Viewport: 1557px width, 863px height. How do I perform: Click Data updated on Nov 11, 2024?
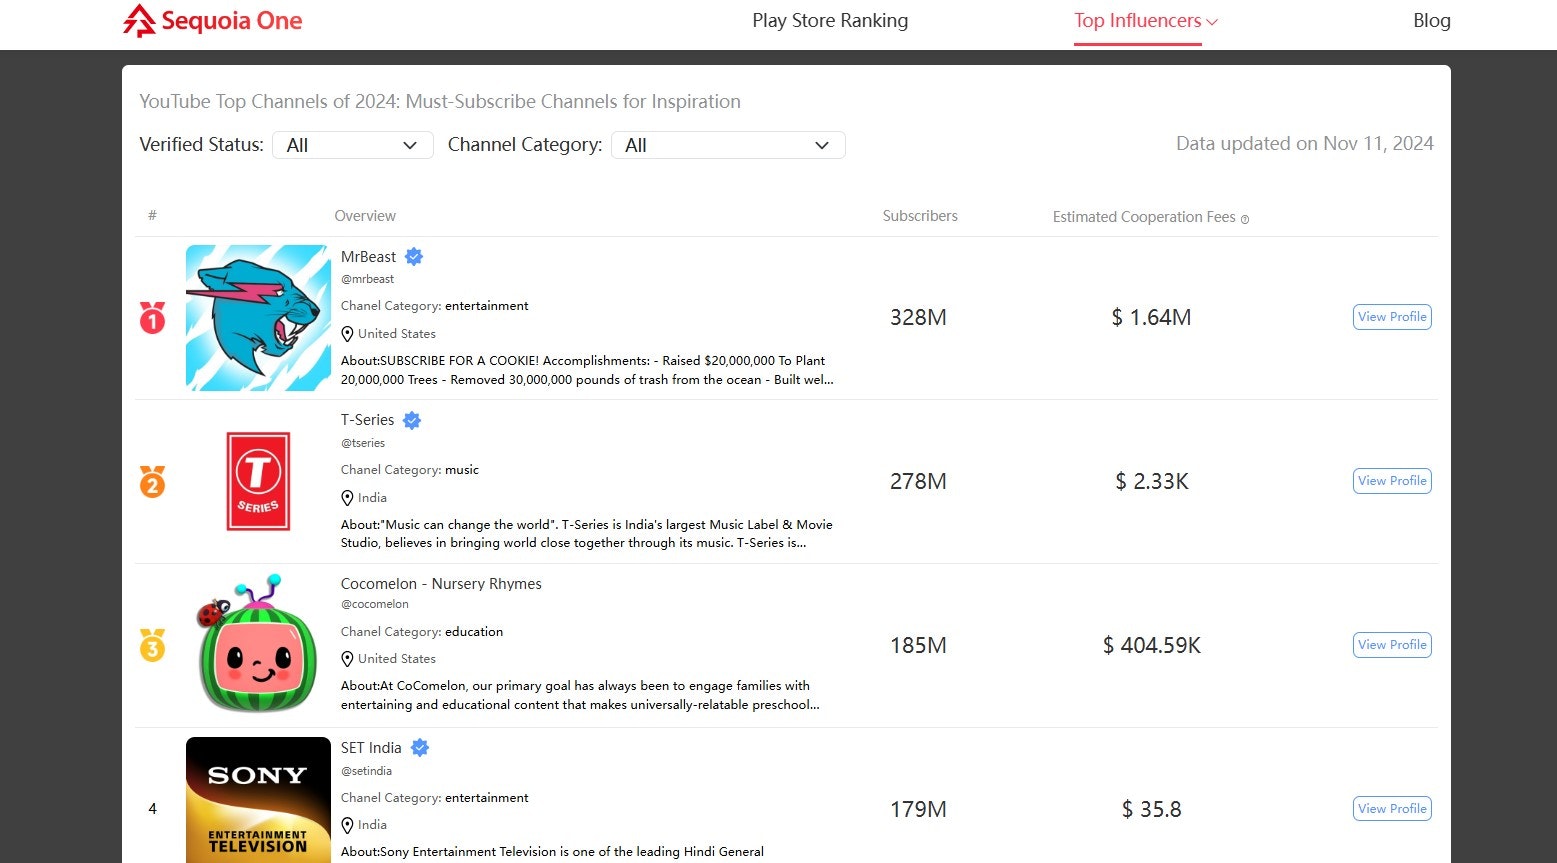1305,143
